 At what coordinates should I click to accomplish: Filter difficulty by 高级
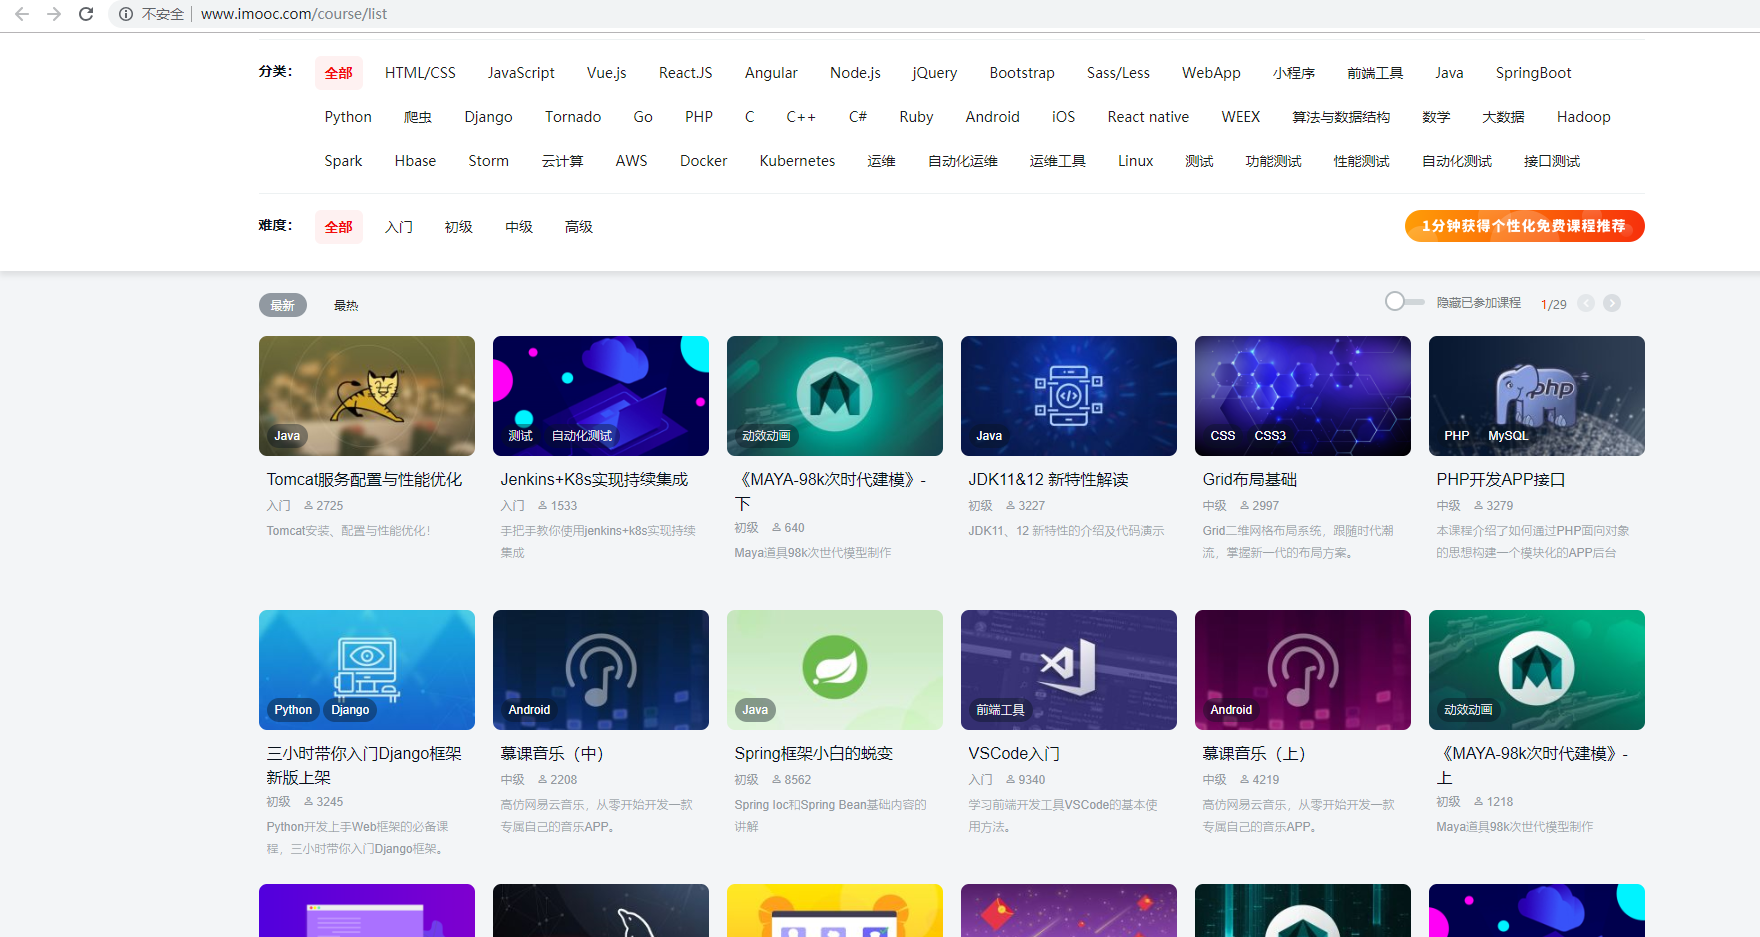pyautogui.click(x=579, y=227)
